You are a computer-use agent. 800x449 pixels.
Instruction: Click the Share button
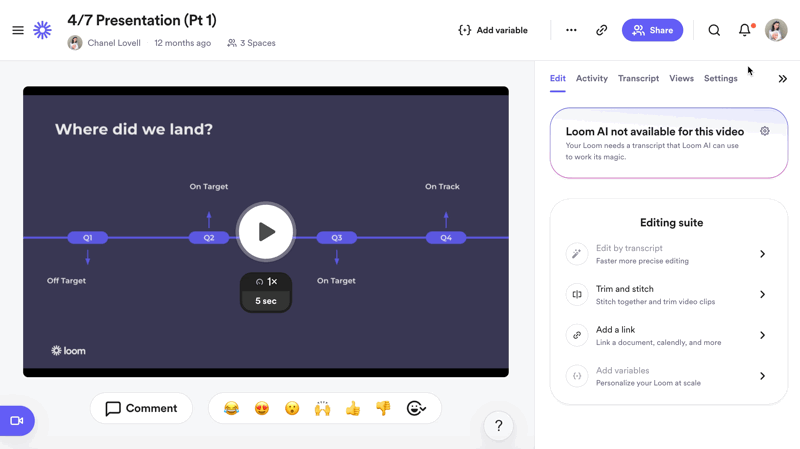tap(652, 31)
